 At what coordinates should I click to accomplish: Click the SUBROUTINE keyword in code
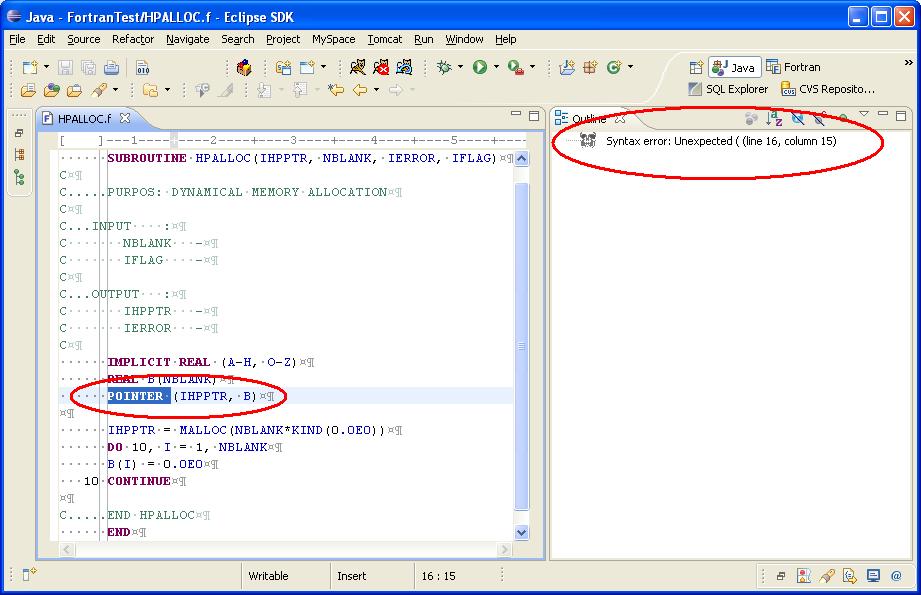pyautogui.click(x=147, y=159)
